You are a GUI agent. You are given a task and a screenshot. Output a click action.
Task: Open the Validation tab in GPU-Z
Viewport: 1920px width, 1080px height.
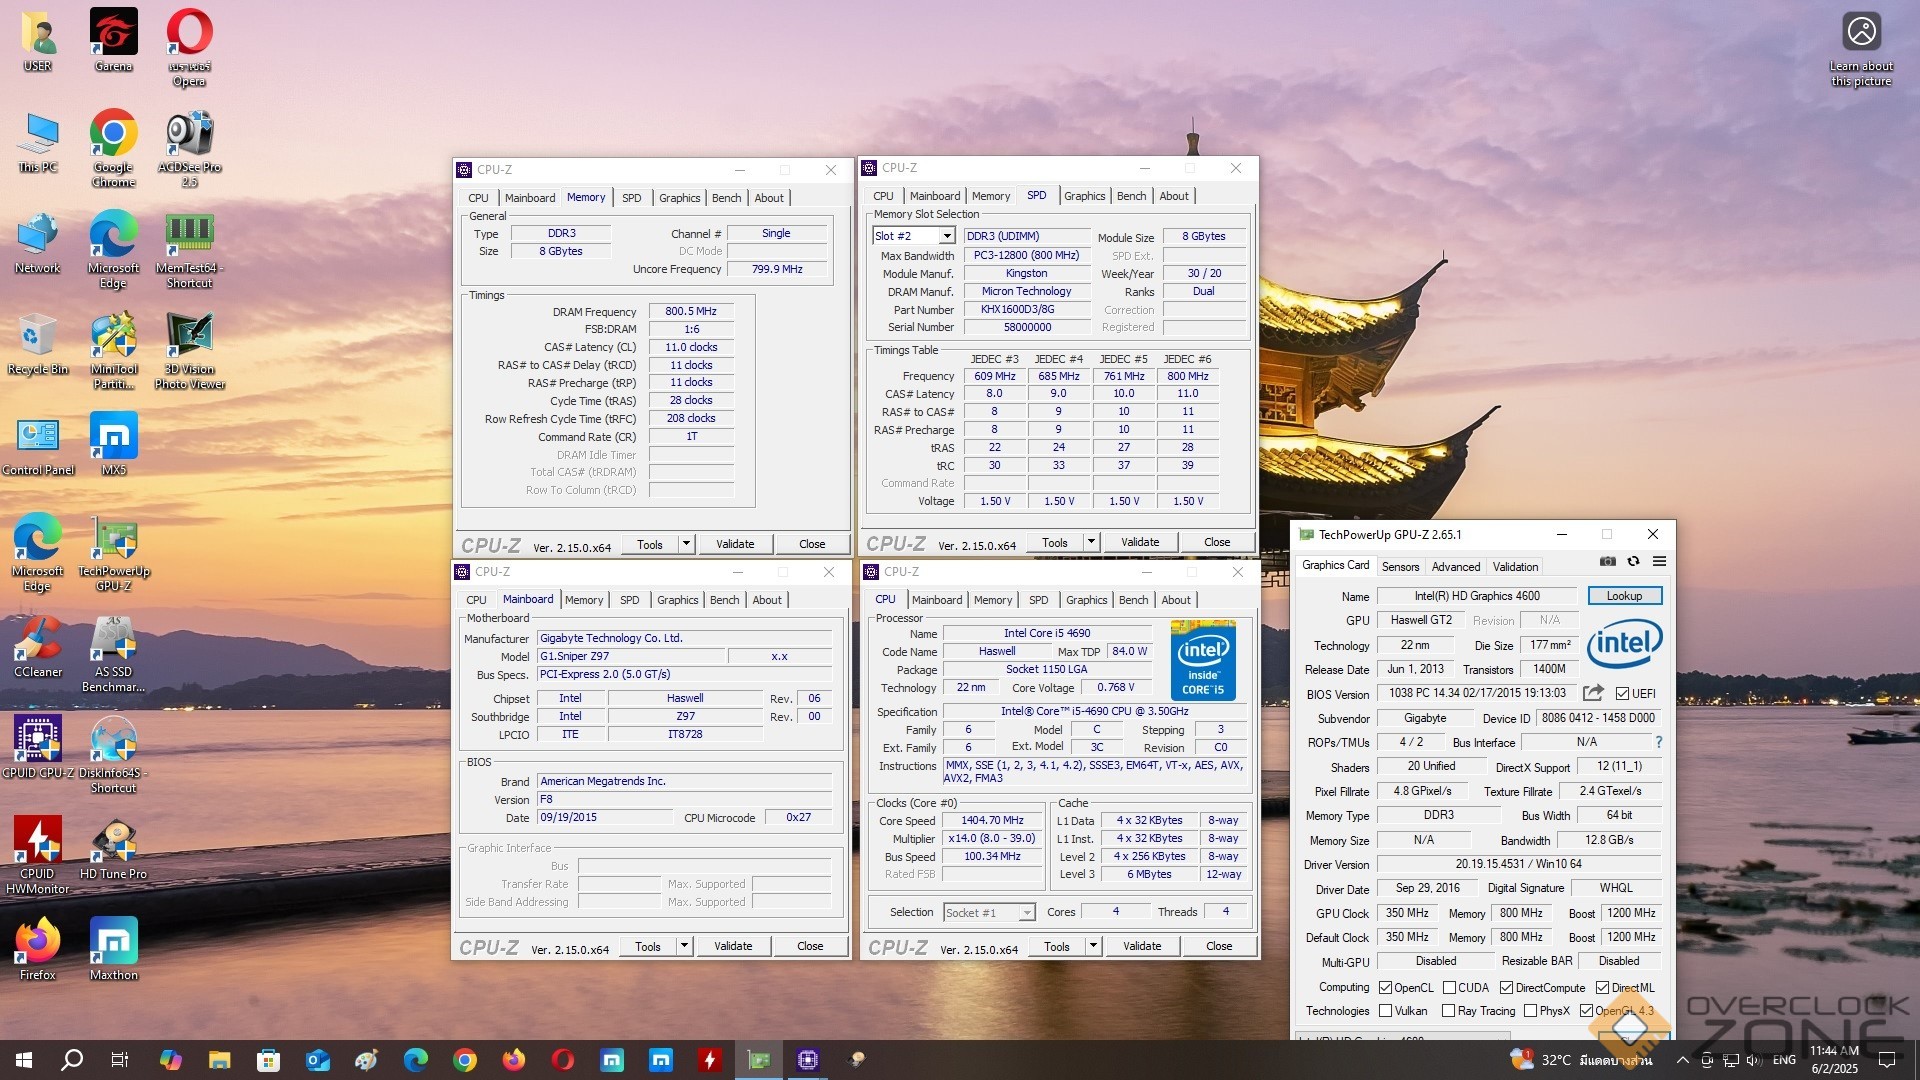[1515, 566]
